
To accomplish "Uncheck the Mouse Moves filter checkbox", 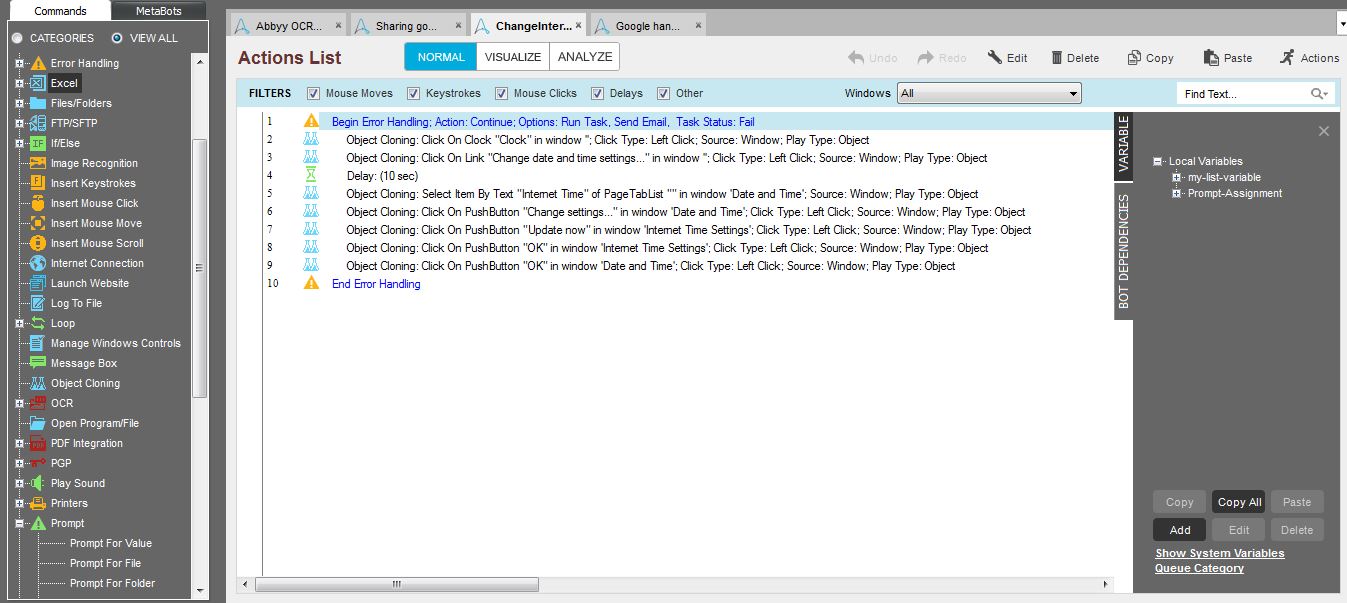I will pyautogui.click(x=313, y=94).
